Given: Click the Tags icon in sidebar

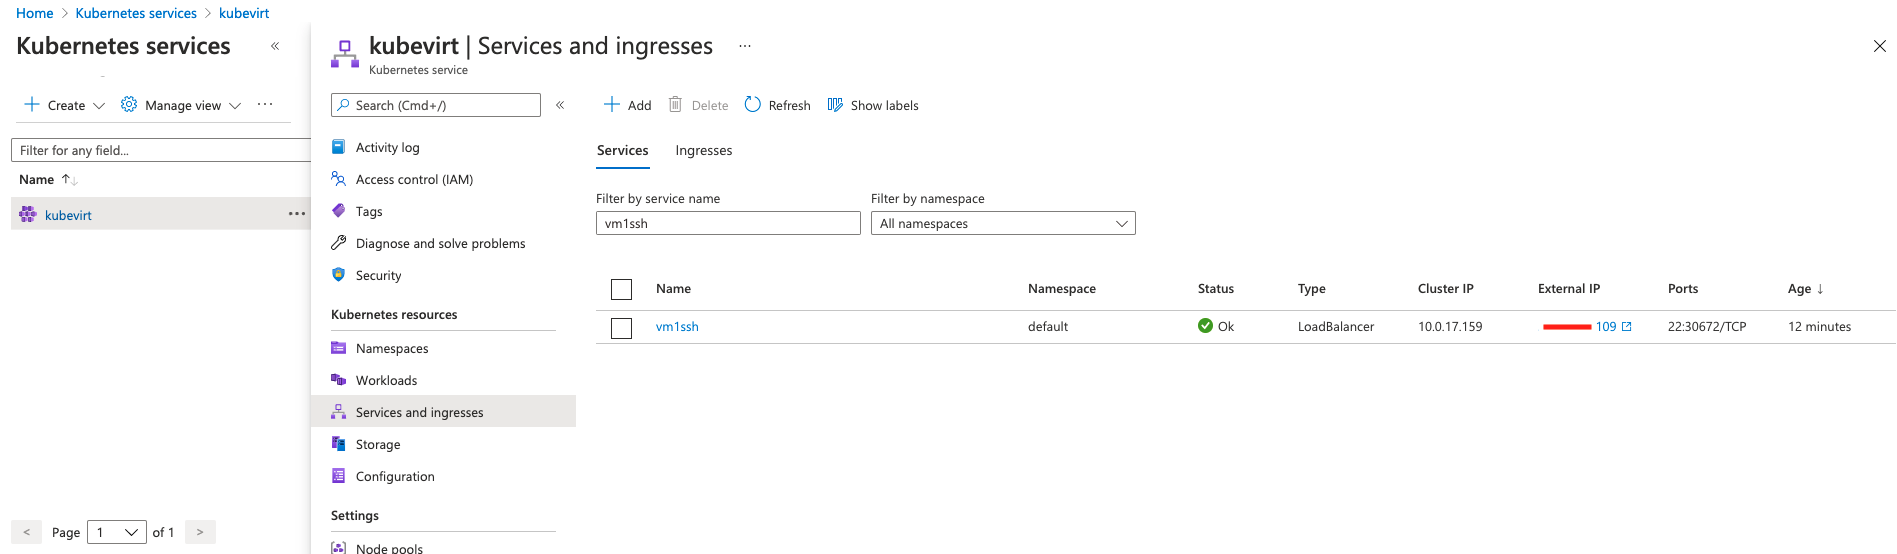Looking at the screenshot, I should [x=339, y=211].
